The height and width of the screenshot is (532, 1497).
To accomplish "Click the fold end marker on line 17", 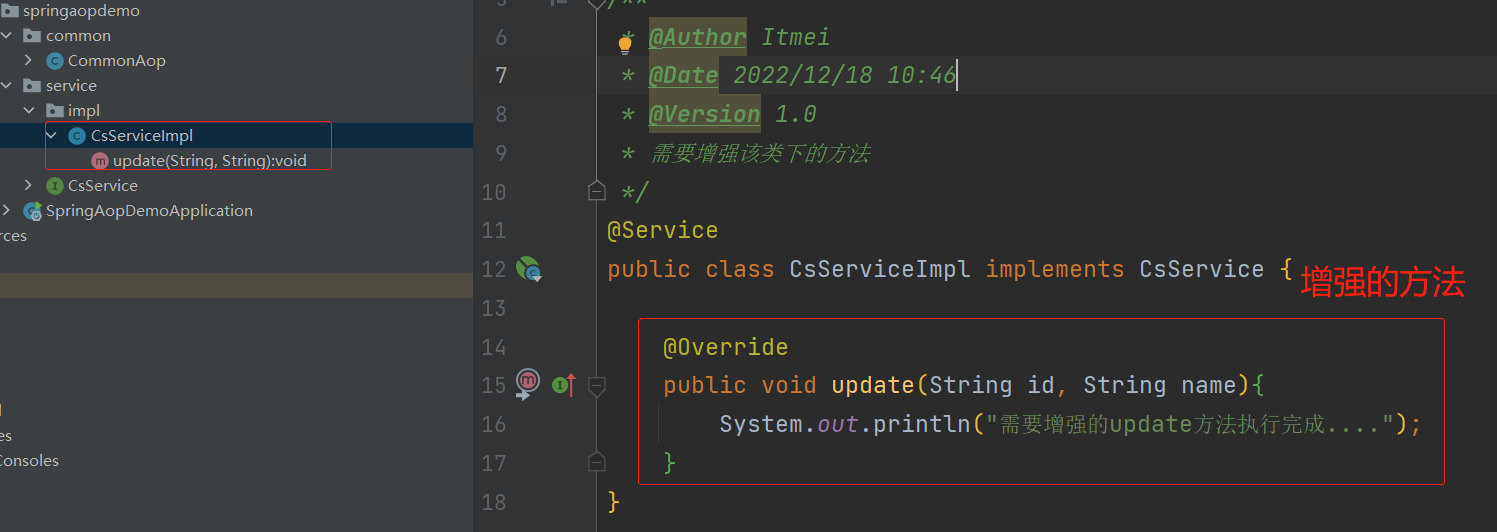I will (597, 462).
